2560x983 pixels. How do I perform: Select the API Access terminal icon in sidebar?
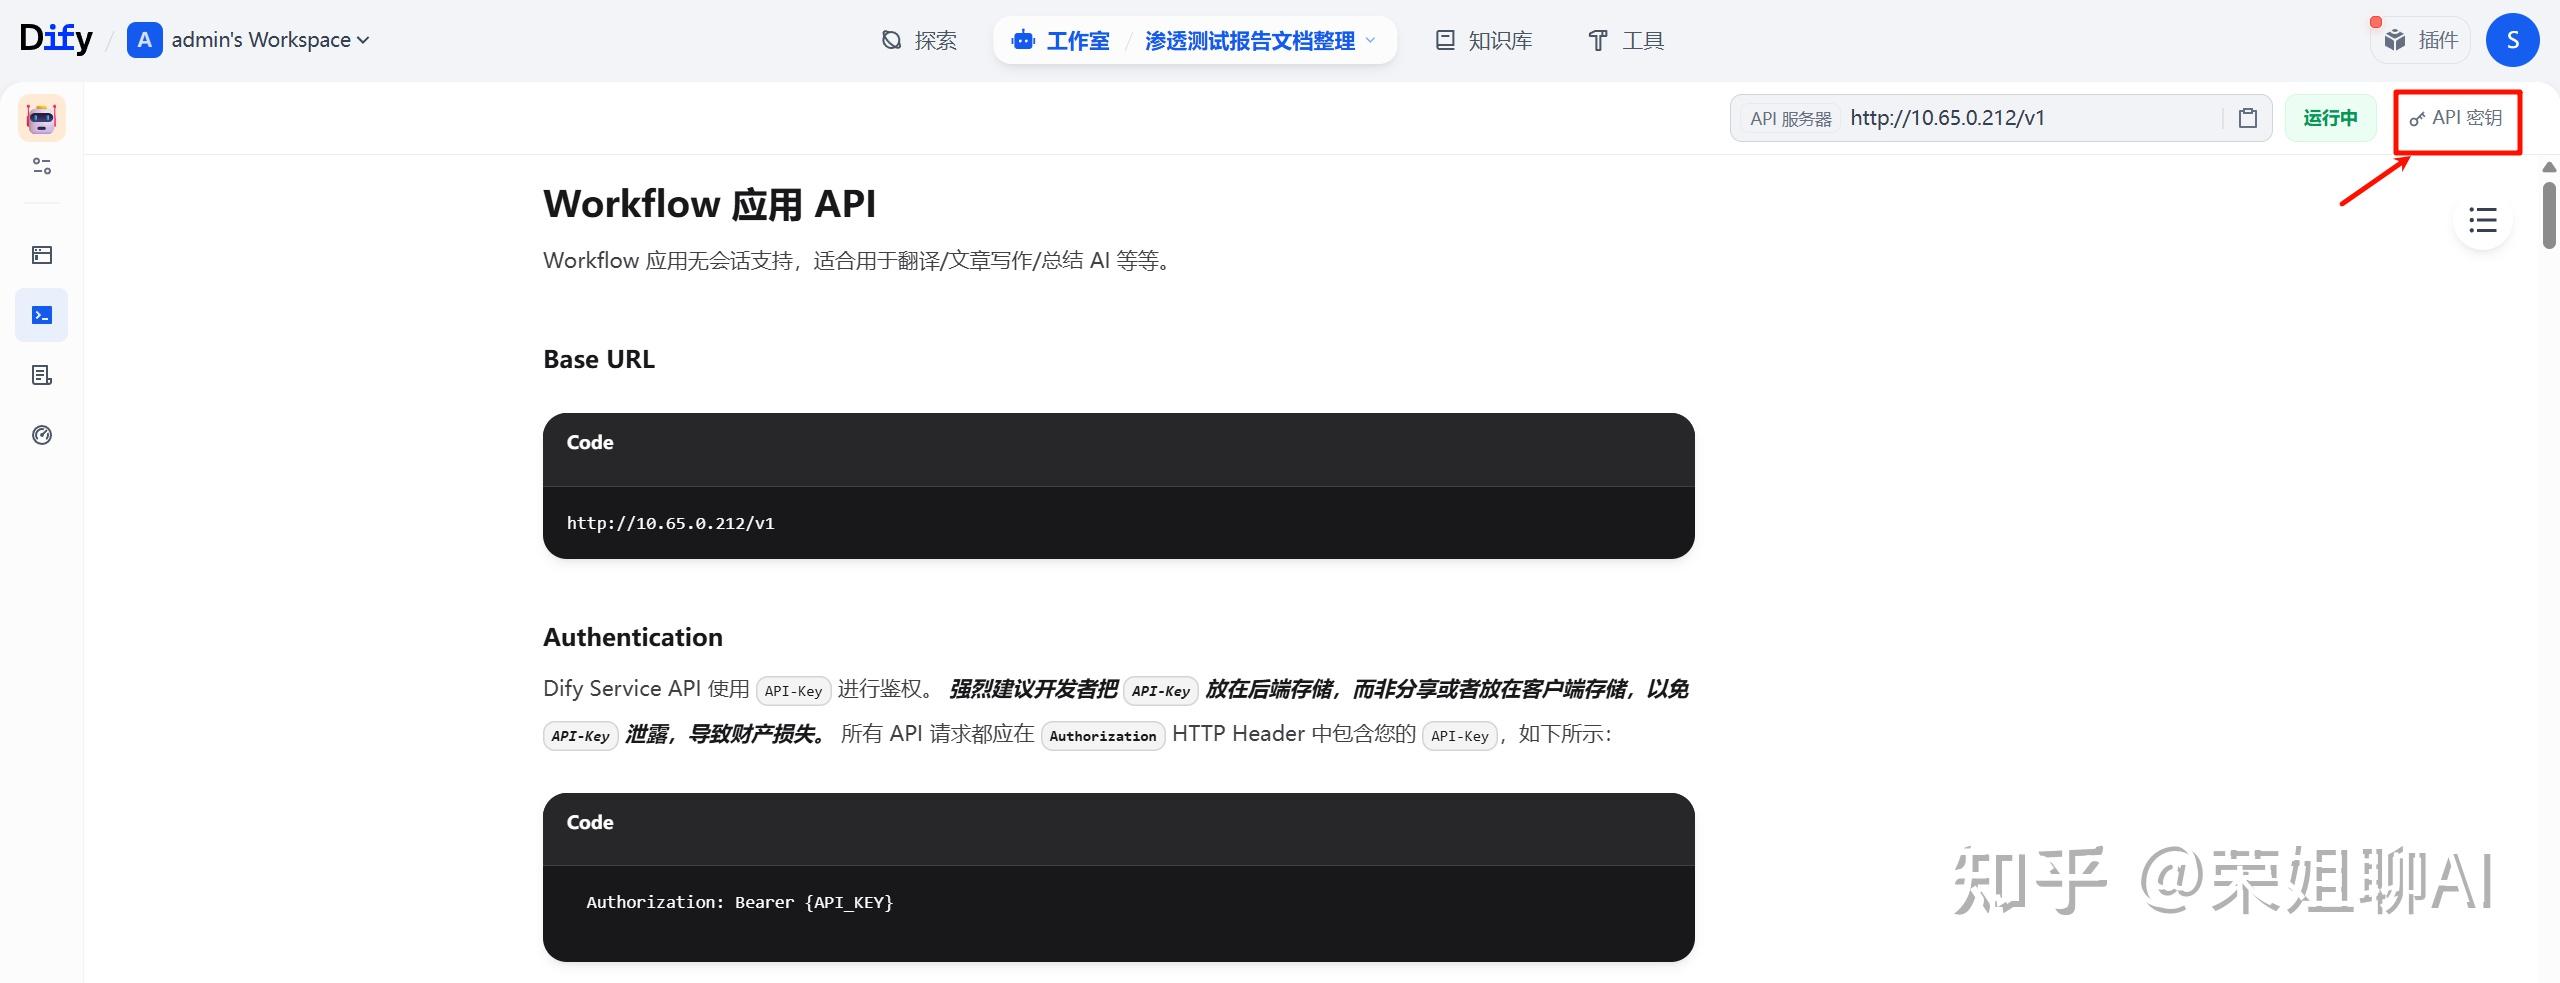click(x=41, y=314)
